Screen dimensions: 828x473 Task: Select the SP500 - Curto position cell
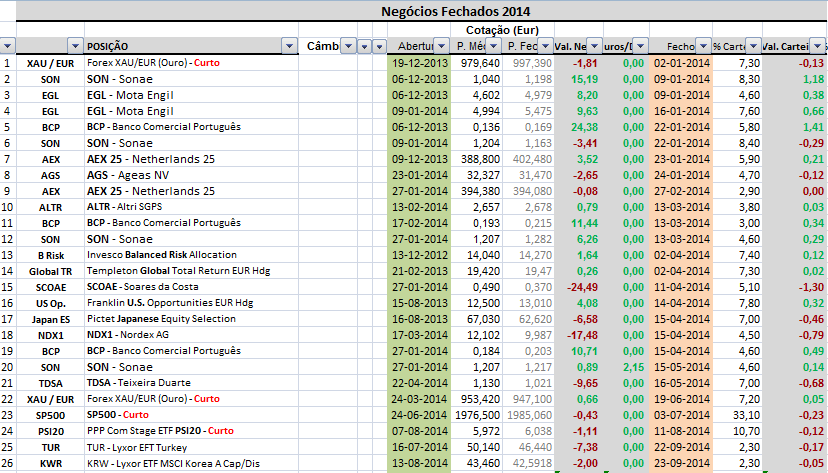tap(118, 414)
